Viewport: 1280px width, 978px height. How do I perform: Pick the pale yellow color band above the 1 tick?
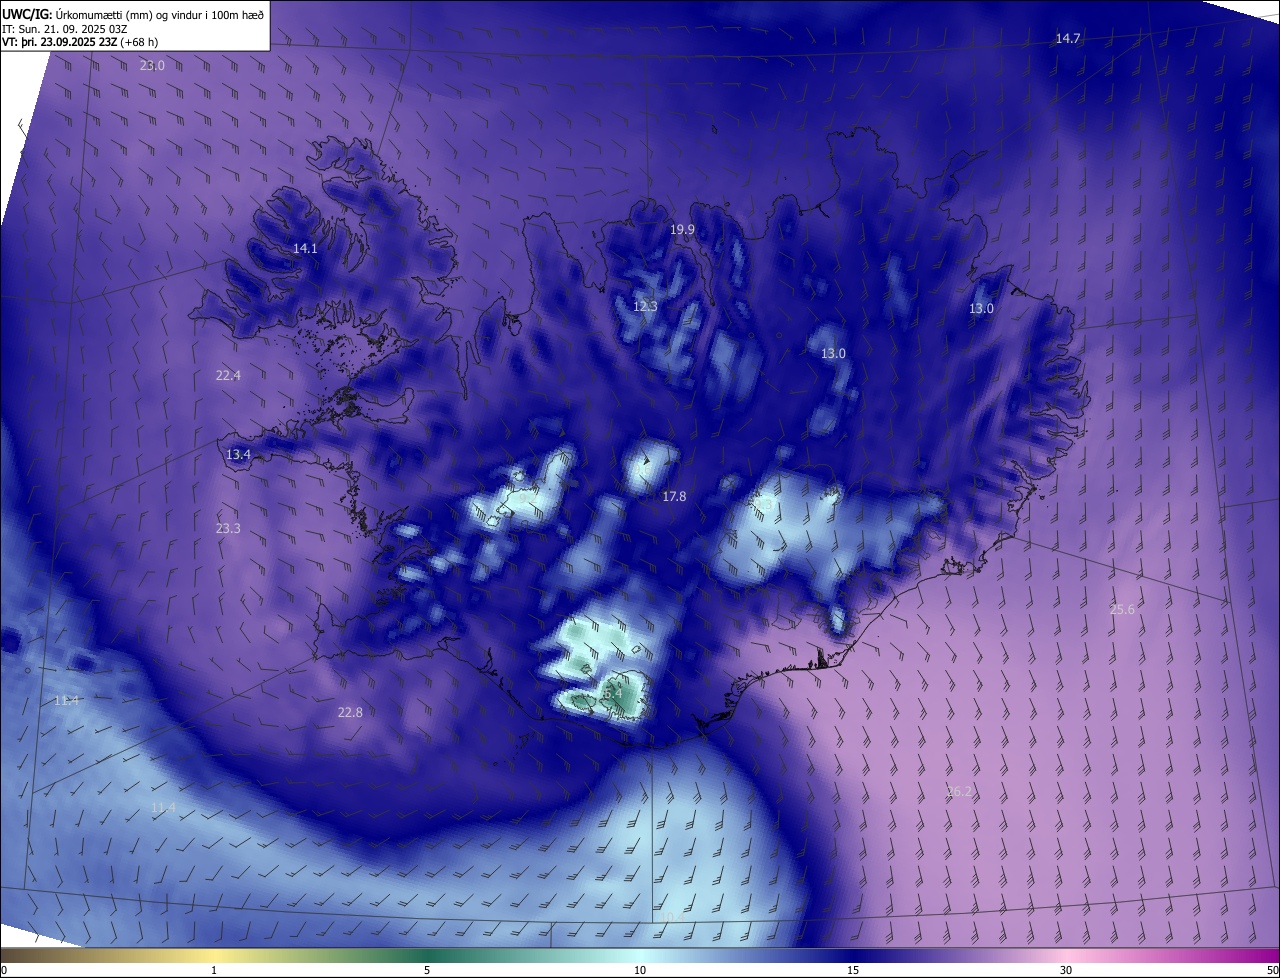(x=214, y=955)
